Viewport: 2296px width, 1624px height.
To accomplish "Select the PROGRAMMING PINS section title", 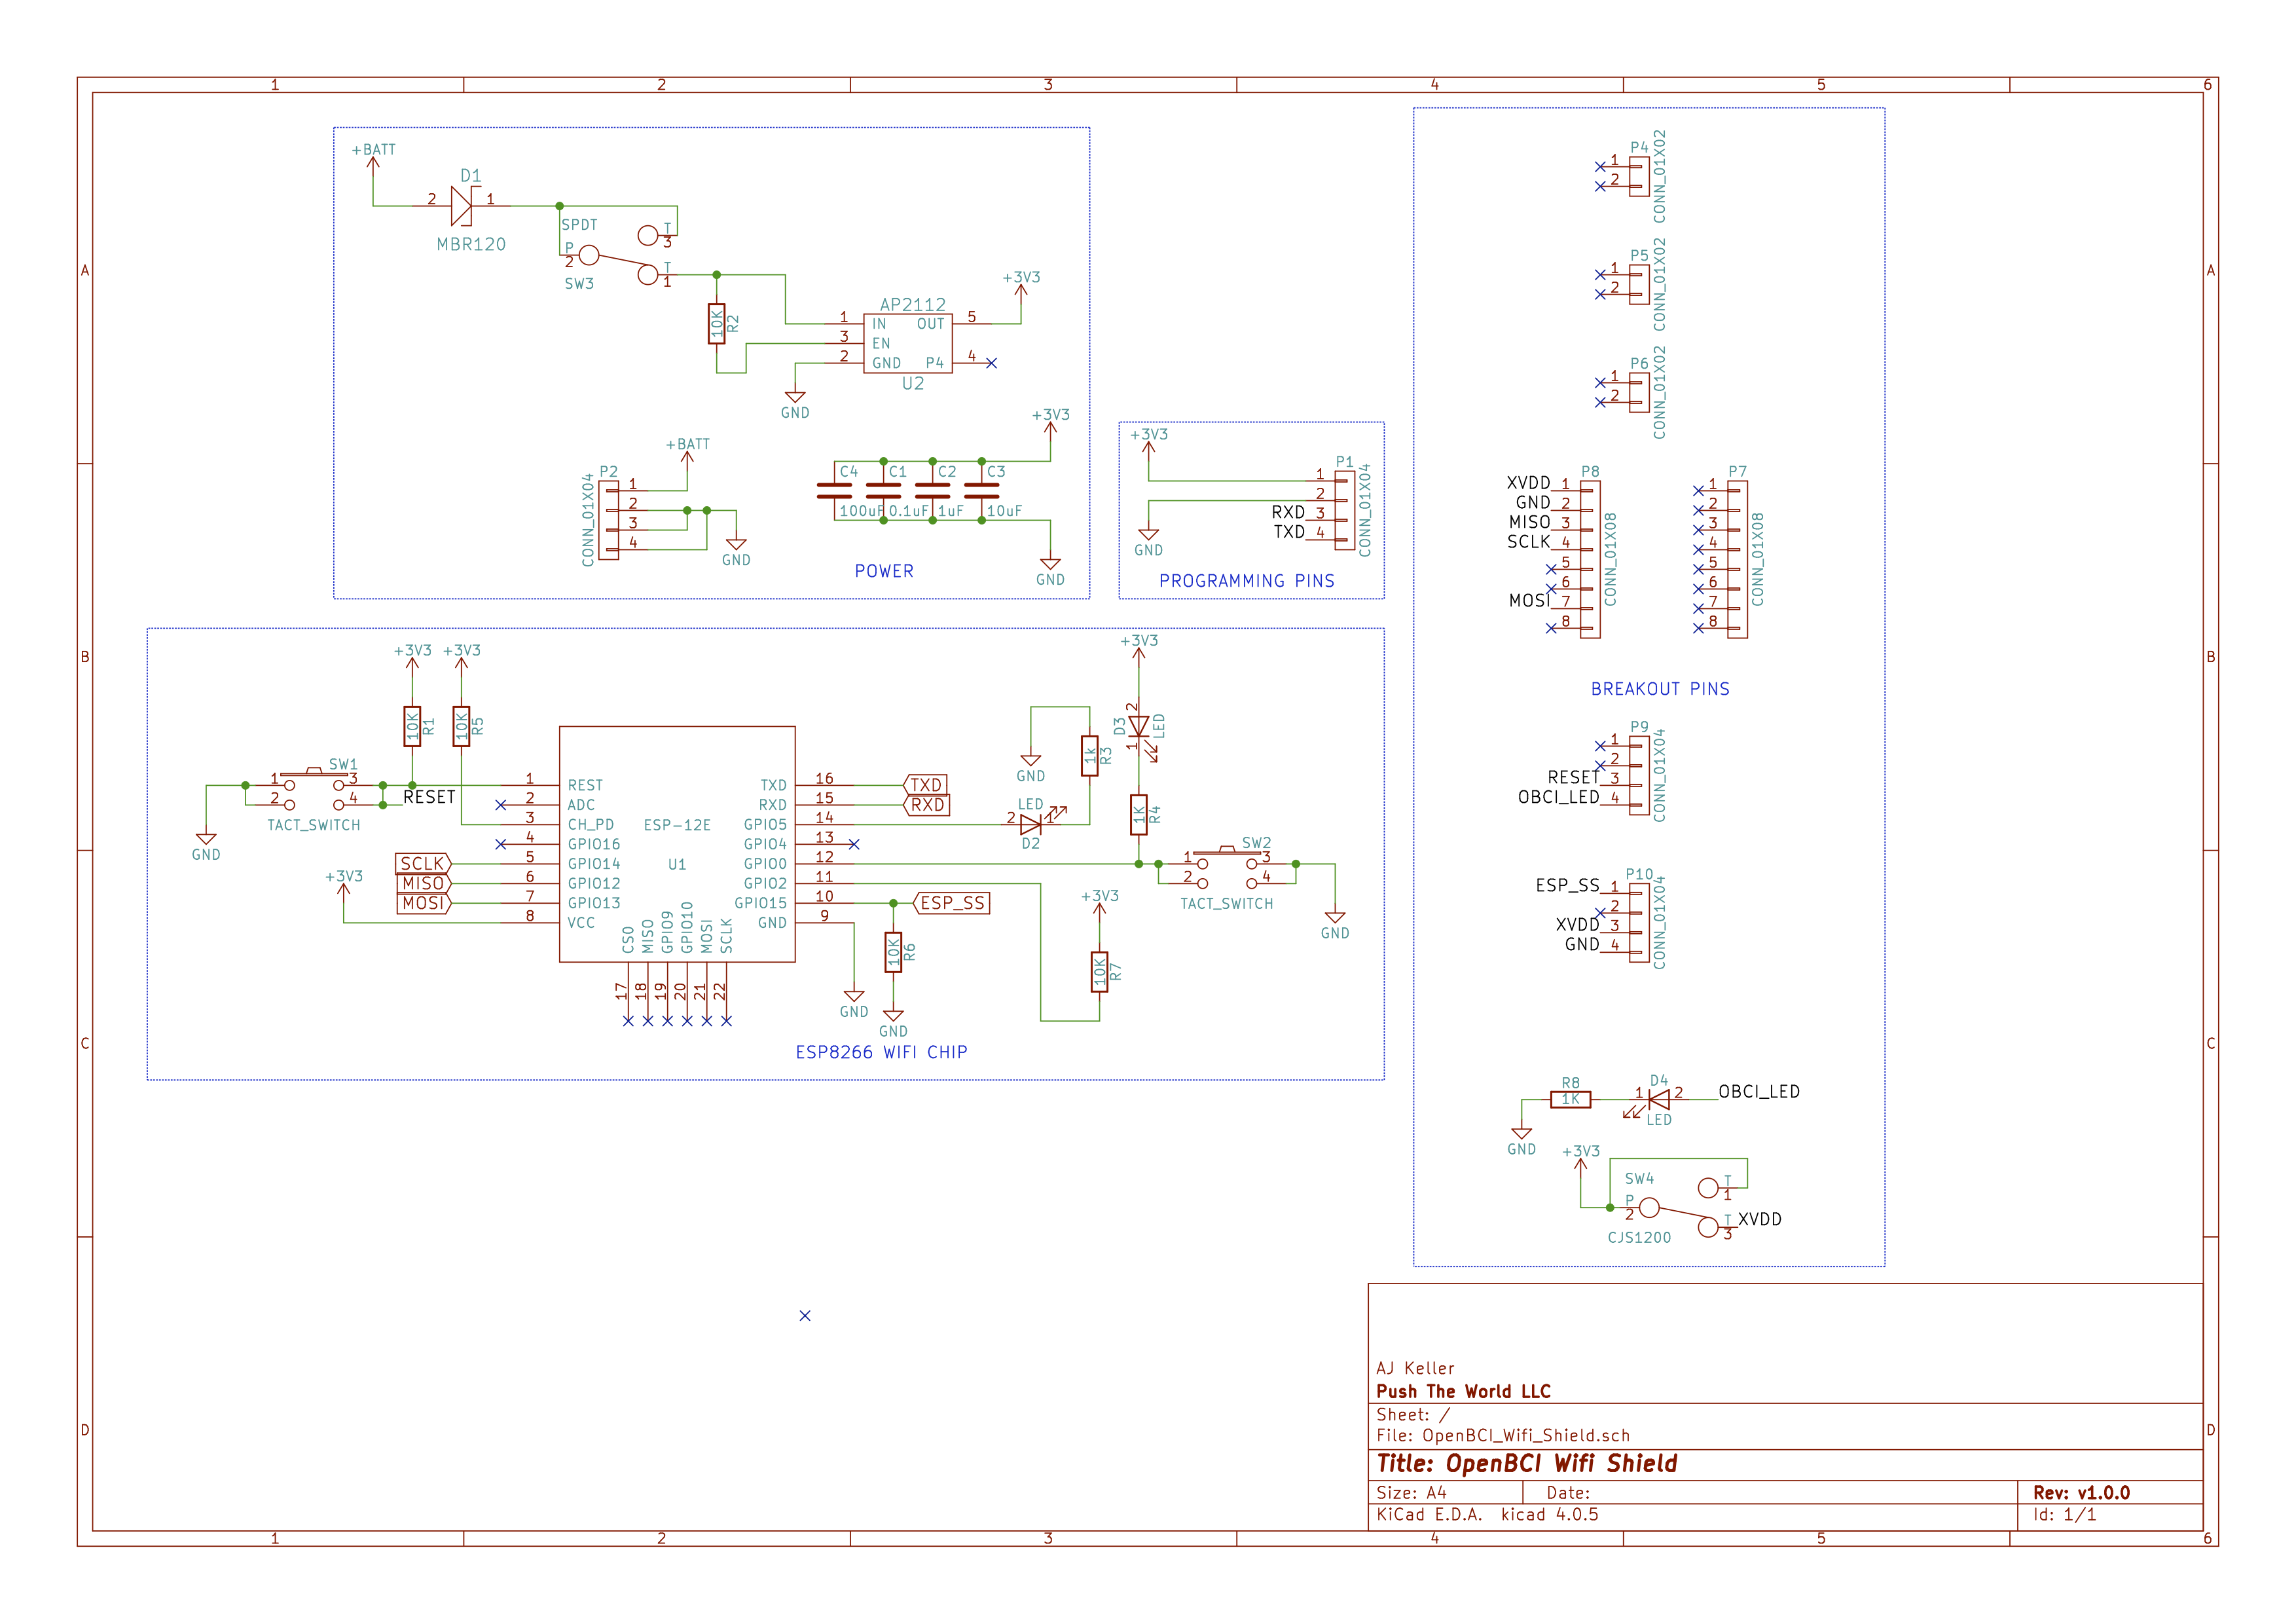I will click(1246, 581).
